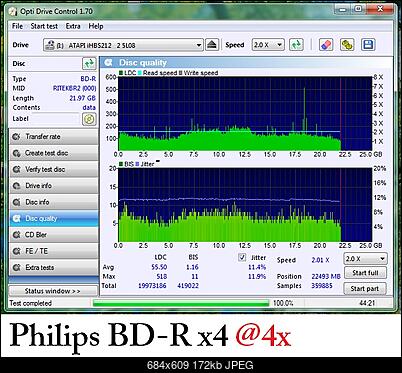Click the Transfer rate sidebar icon

[x=16, y=137]
